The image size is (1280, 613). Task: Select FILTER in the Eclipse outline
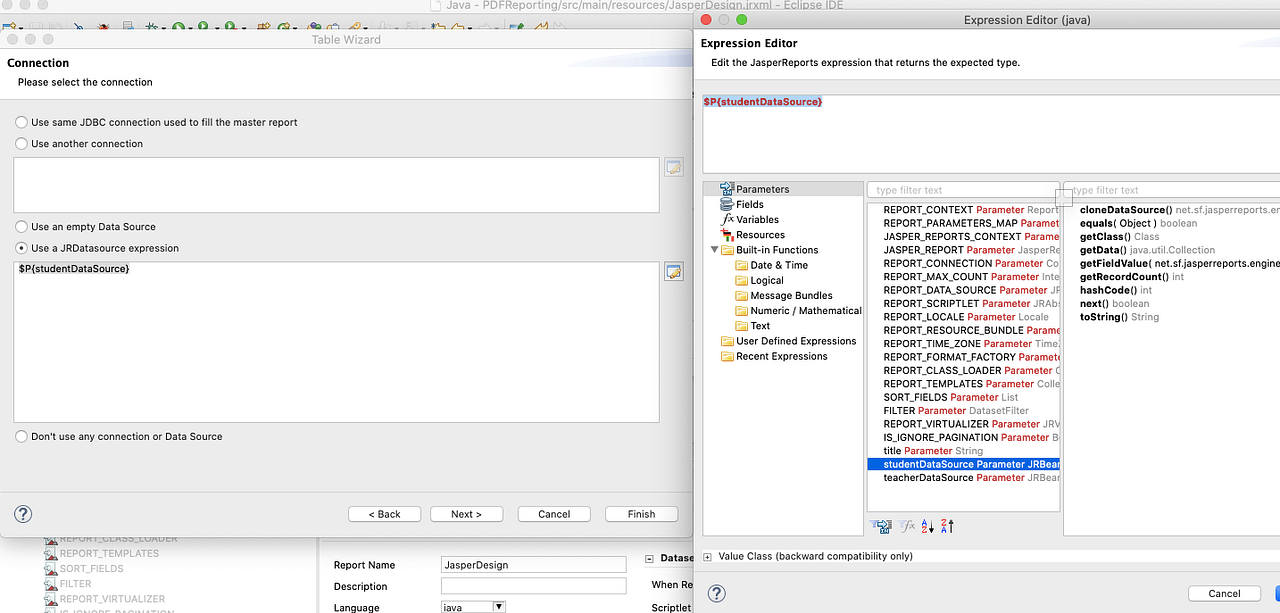[75, 583]
